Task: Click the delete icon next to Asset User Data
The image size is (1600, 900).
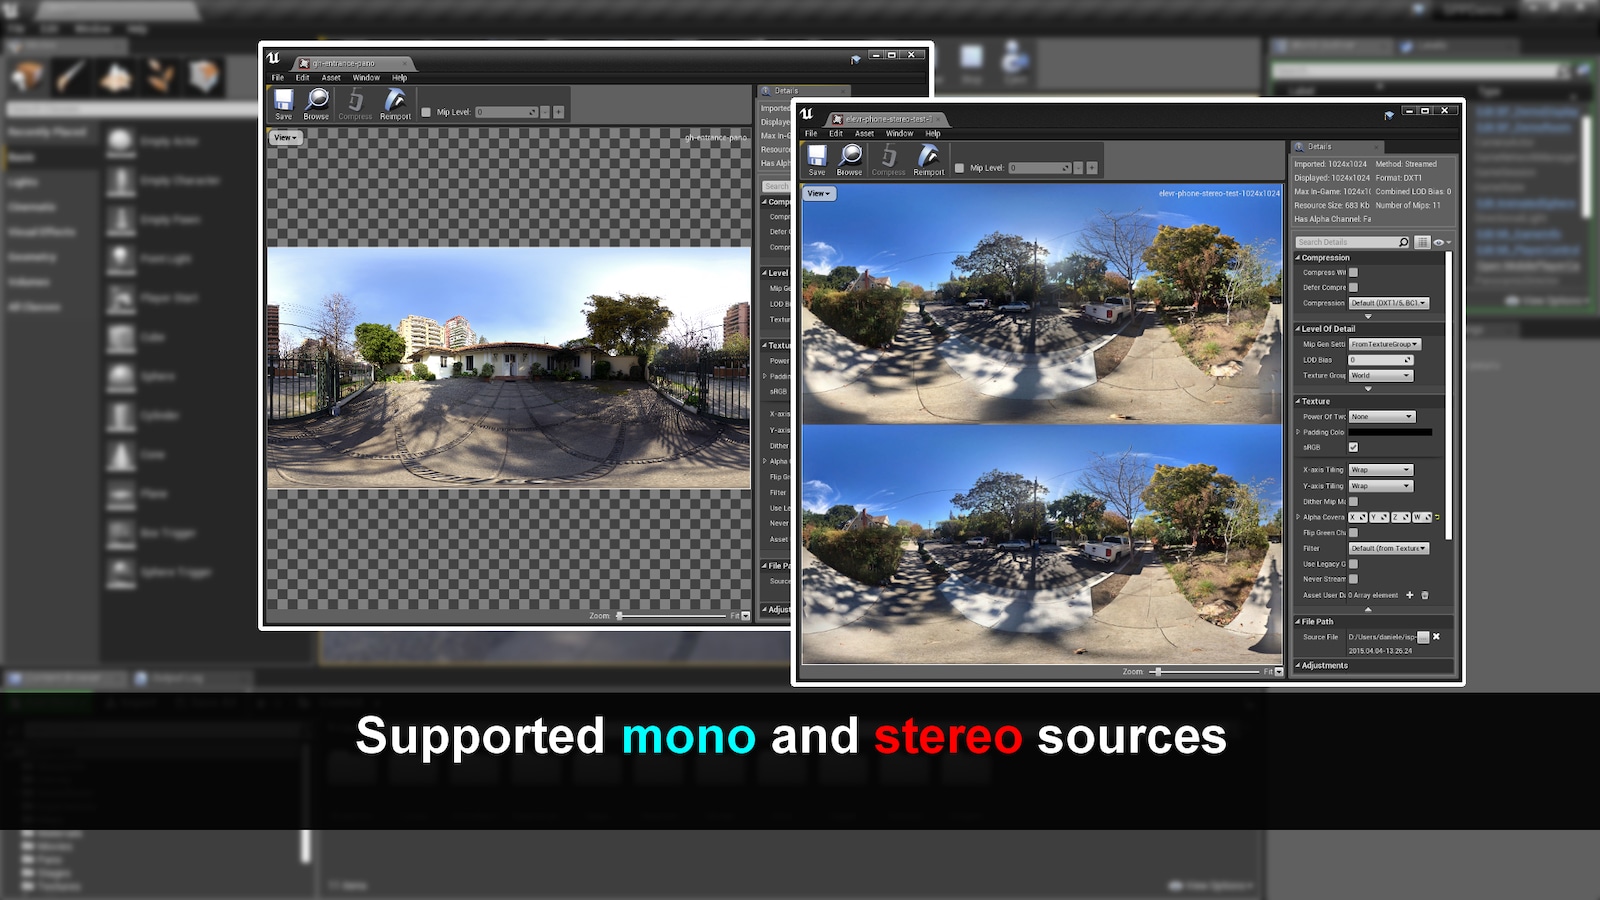Action: click(x=1424, y=594)
